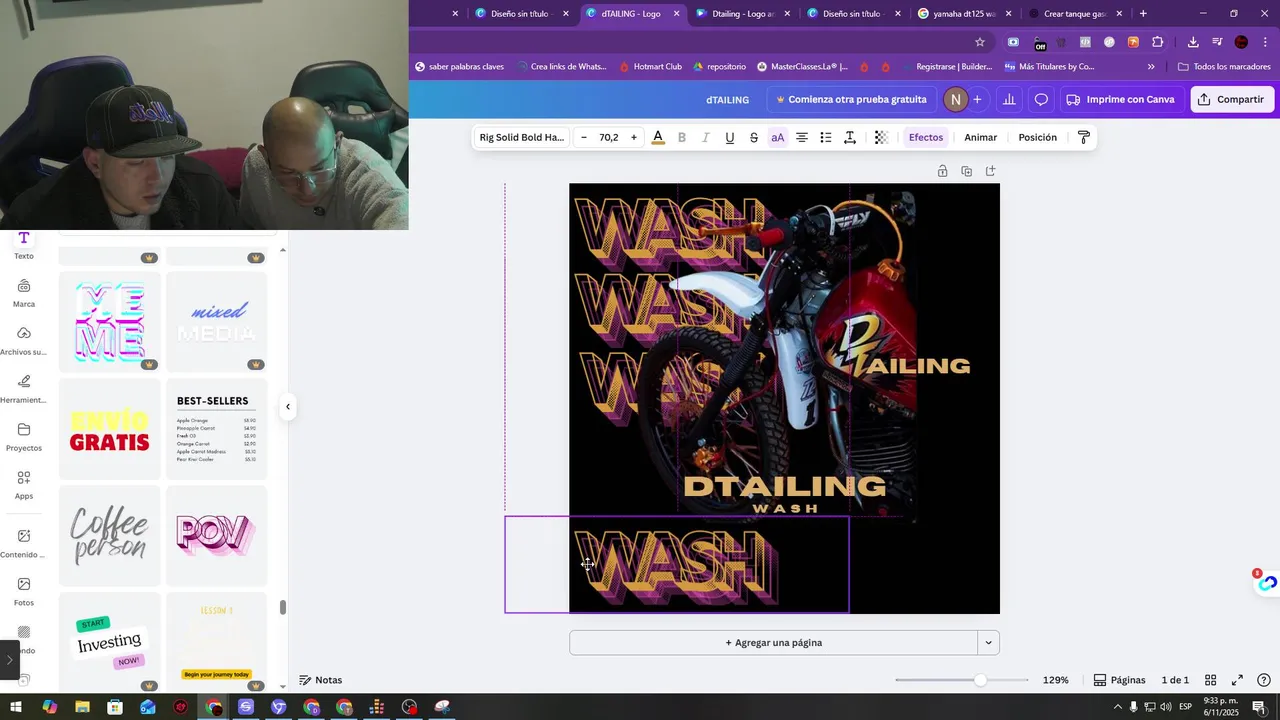Toggle uppercase aA text option
Viewport: 1280px width, 720px height.
point(778,137)
